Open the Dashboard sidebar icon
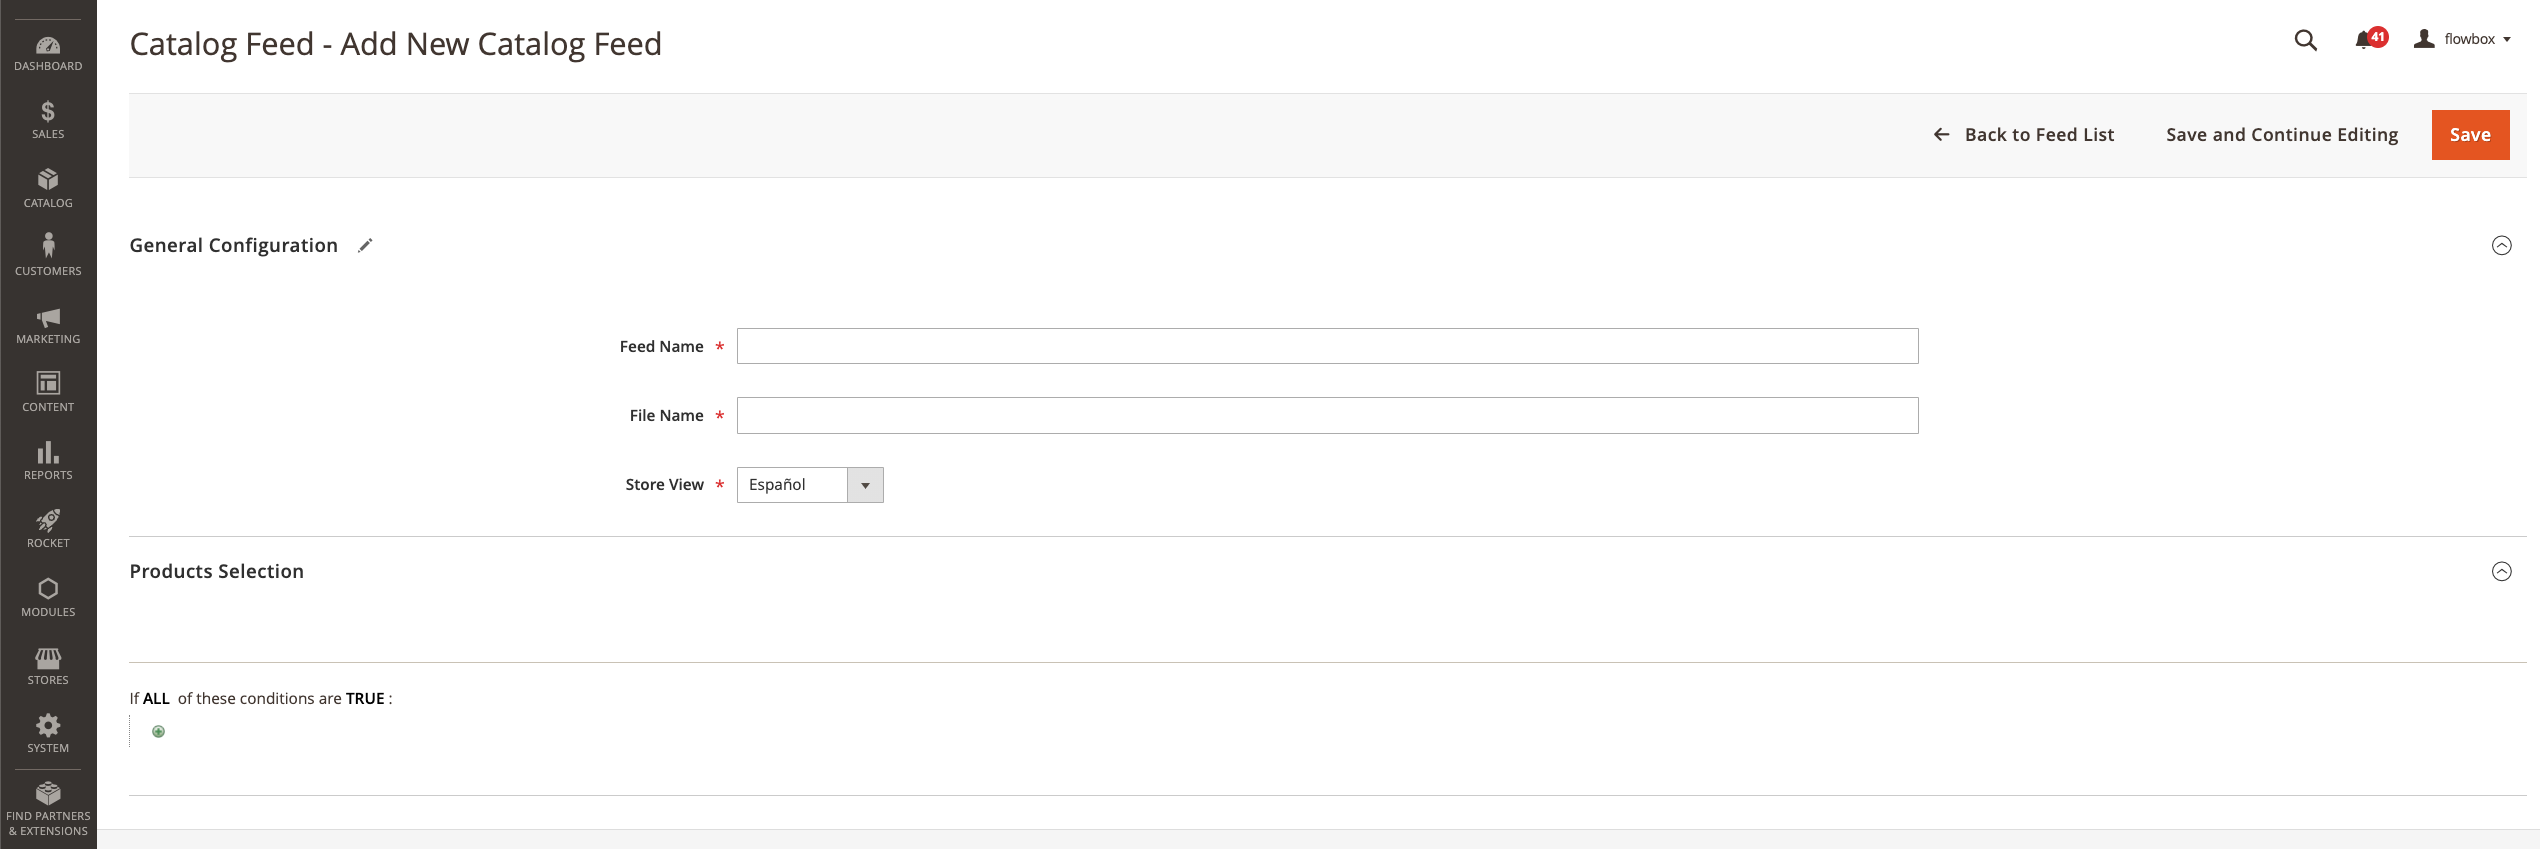 pos(48,52)
